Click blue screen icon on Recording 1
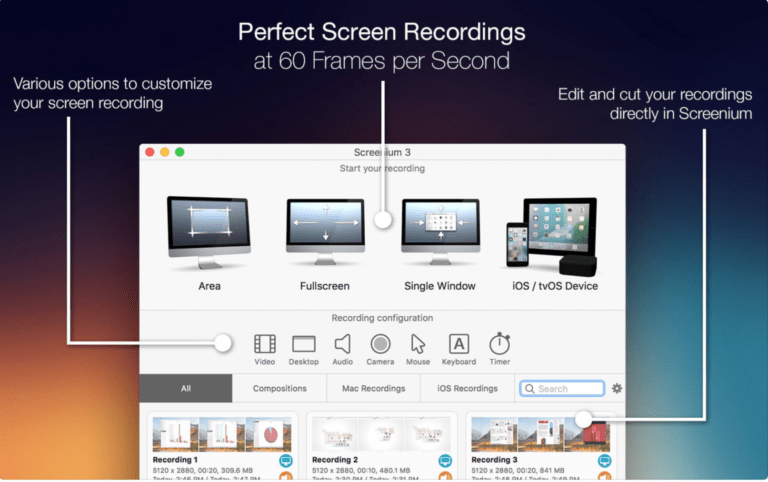 click(x=286, y=460)
